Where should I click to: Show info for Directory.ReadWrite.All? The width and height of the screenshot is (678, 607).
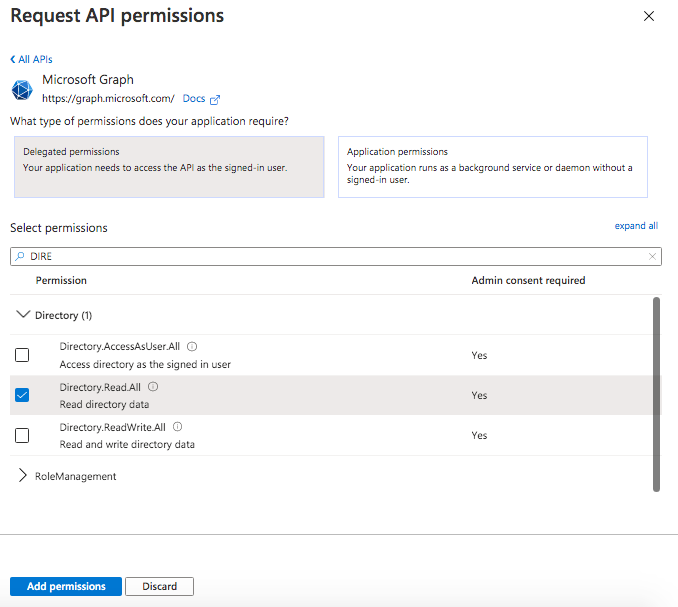coord(178,427)
